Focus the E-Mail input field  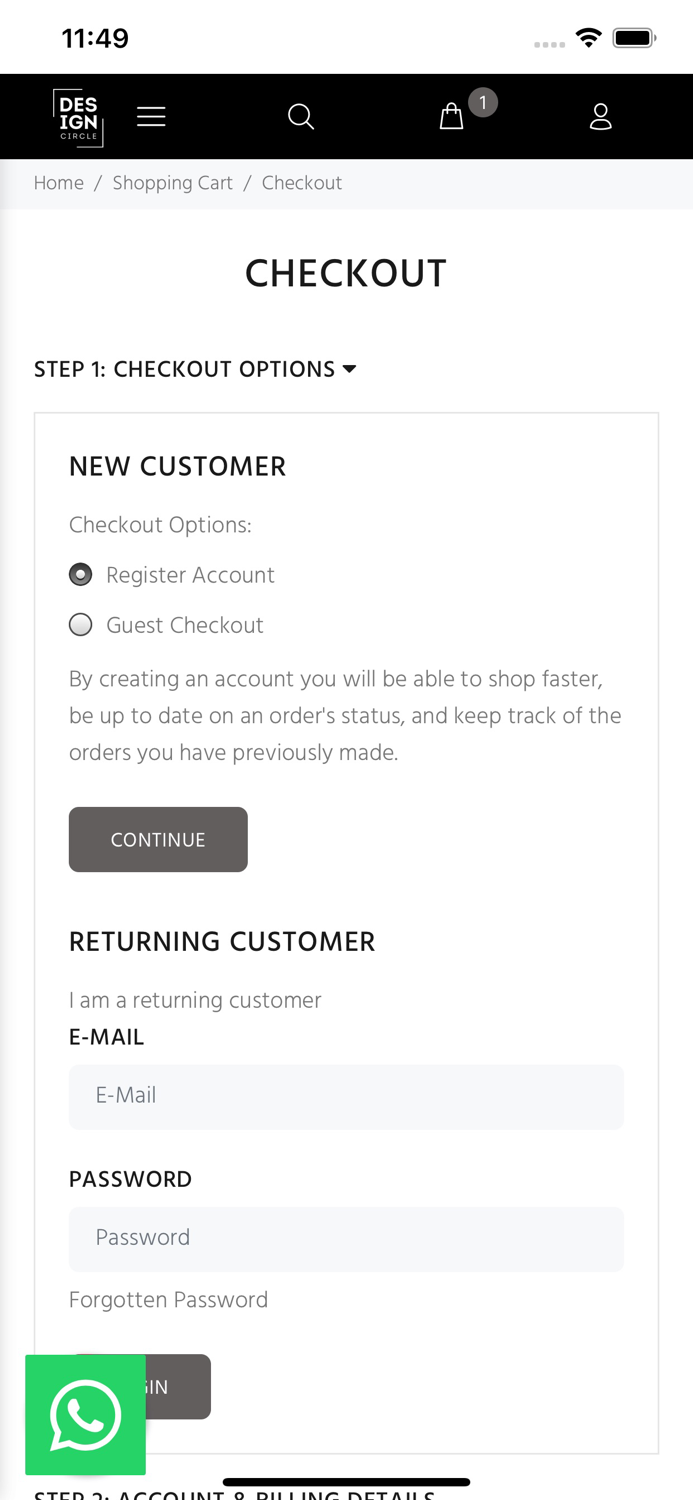(x=346, y=1096)
